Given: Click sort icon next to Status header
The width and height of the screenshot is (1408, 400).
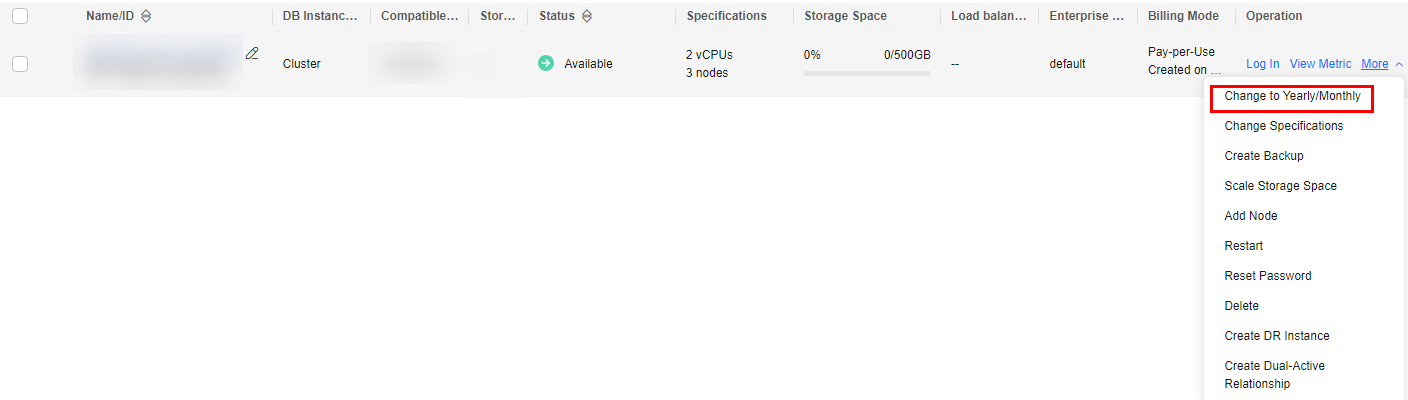Looking at the screenshot, I should (x=586, y=16).
